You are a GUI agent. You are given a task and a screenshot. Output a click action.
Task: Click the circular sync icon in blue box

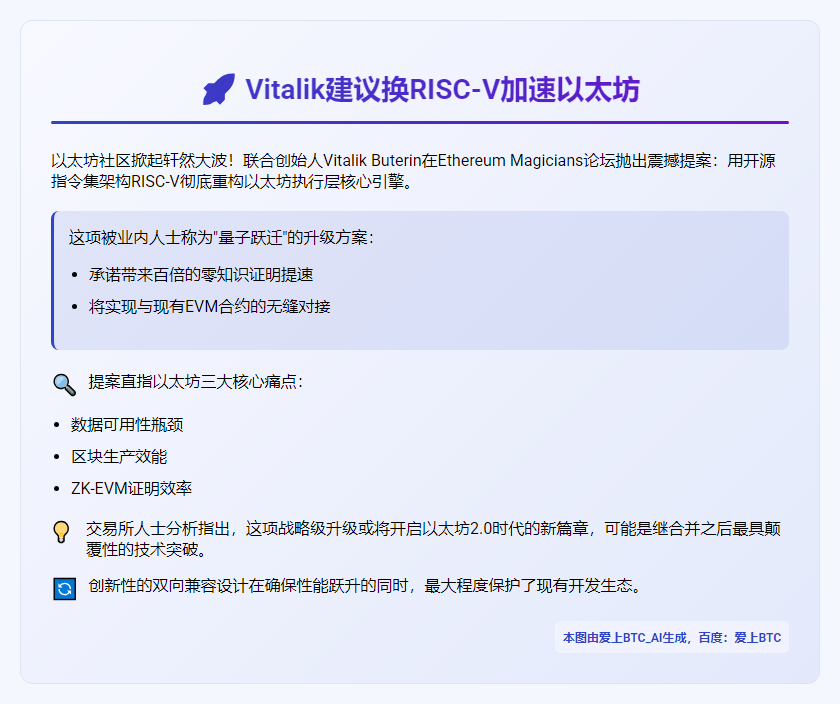(x=63, y=588)
